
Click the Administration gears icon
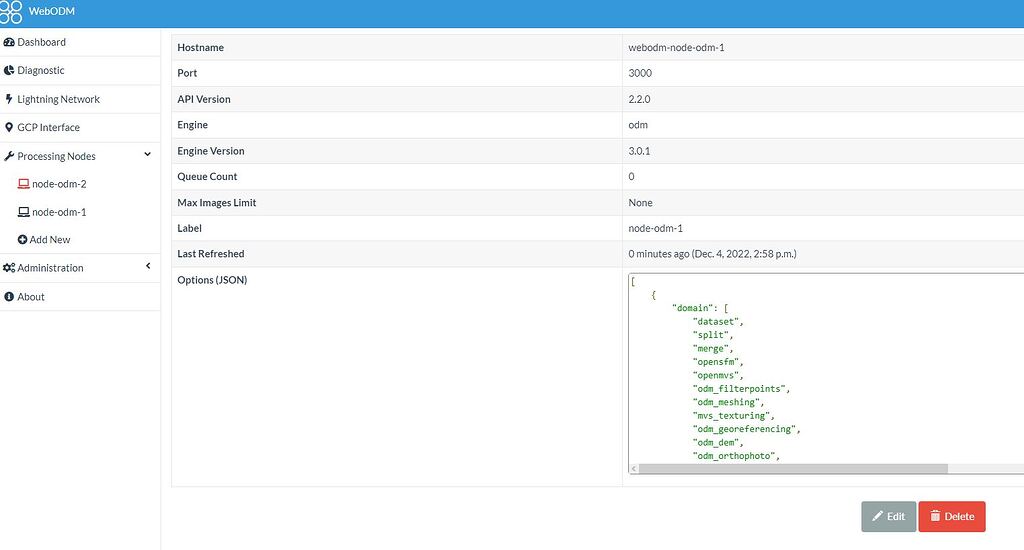click(x=9, y=268)
